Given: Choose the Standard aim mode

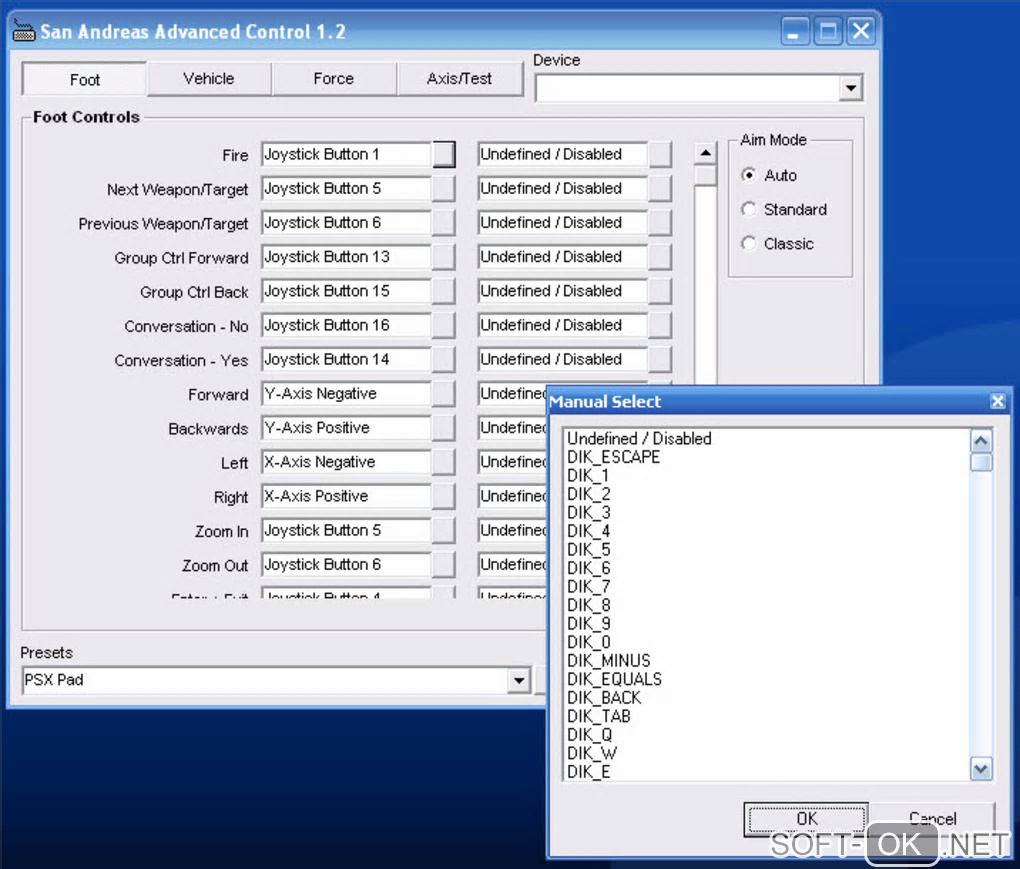Looking at the screenshot, I should click(749, 209).
